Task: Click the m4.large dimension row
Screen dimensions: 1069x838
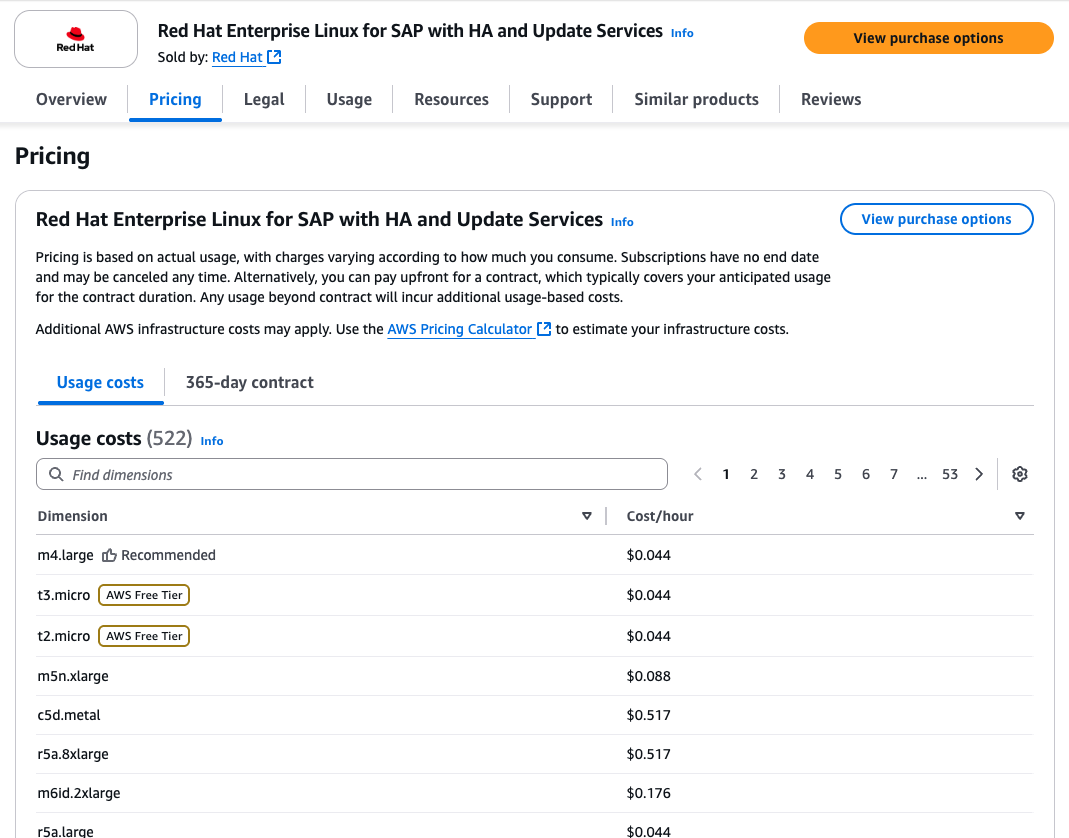Action: pos(535,555)
